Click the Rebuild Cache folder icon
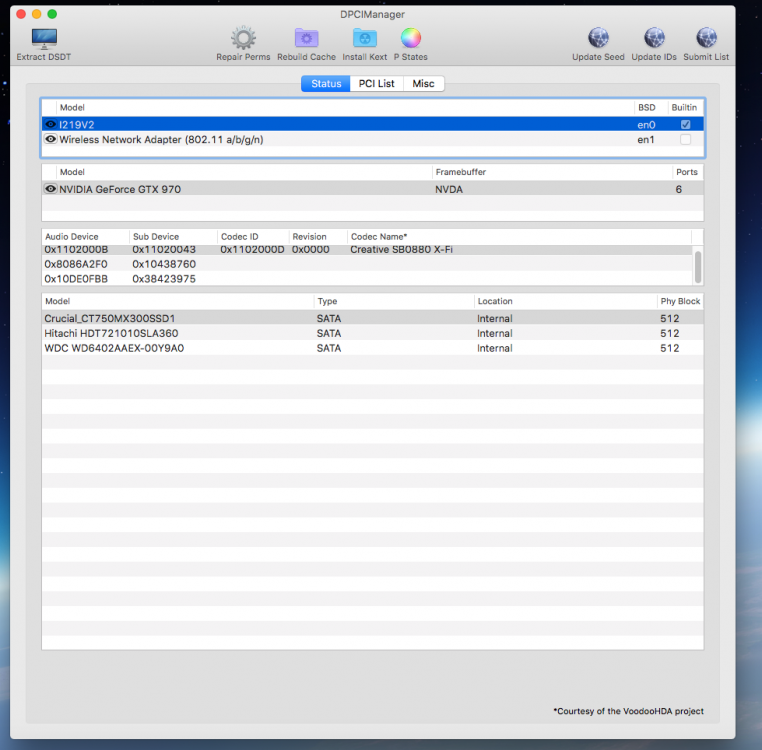The image size is (762, 750). pos(306,38)
